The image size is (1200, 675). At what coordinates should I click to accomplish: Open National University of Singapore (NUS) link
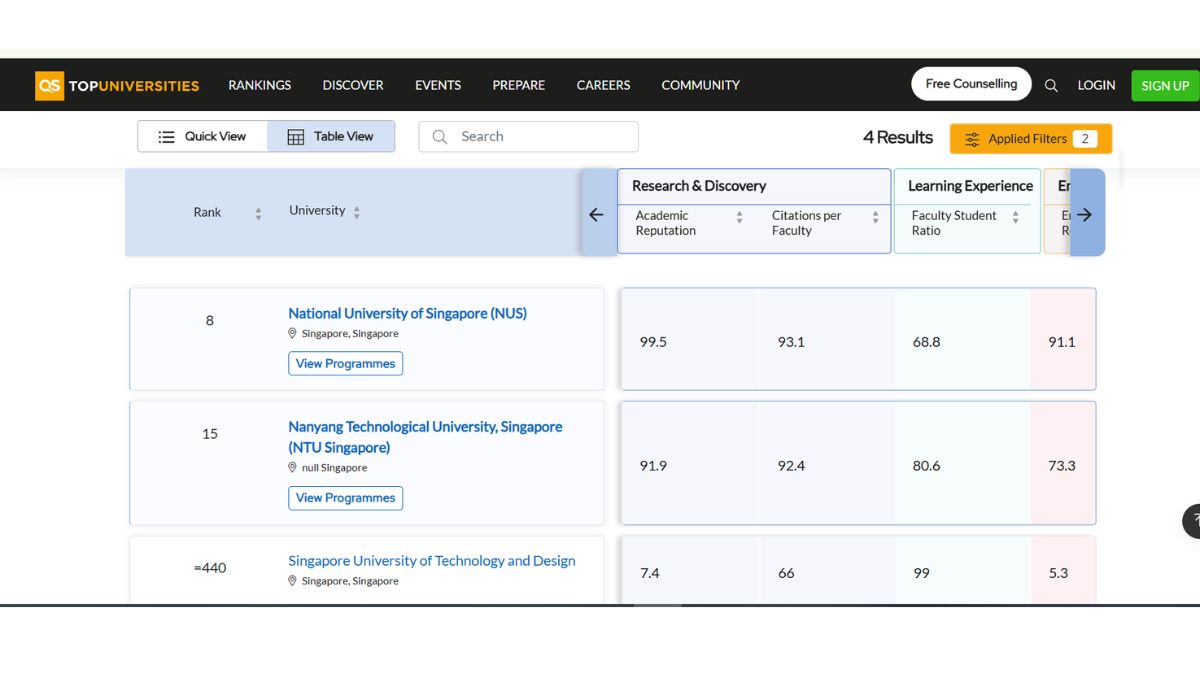tap(407, 313)
